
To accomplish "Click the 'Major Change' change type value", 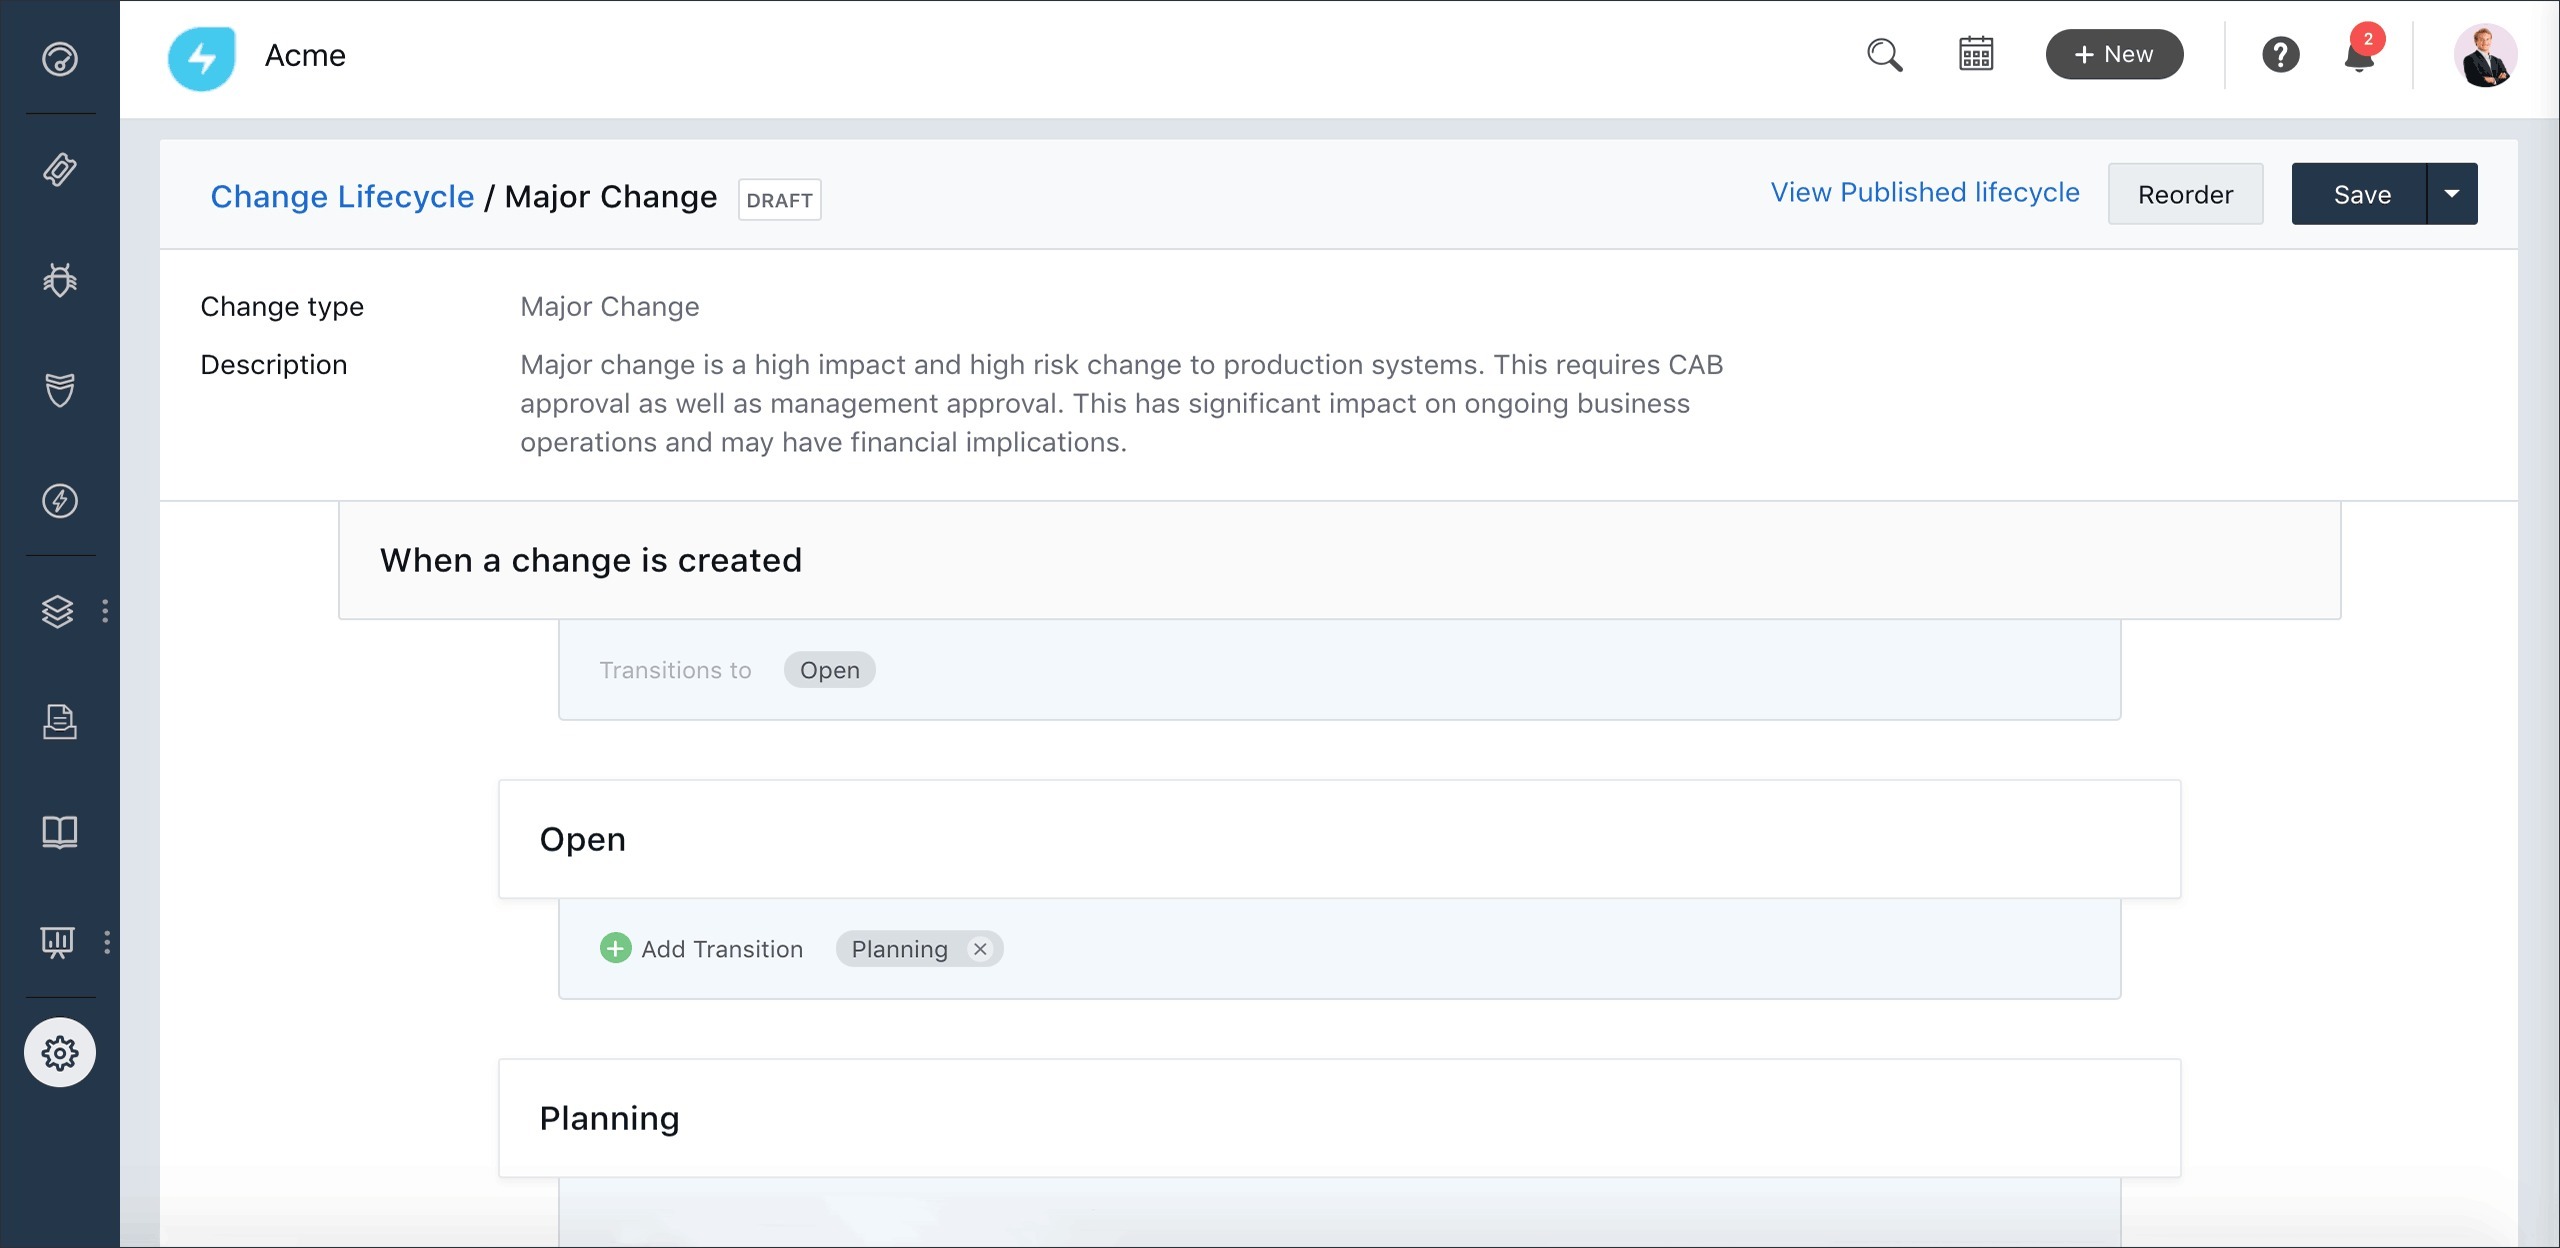I will coord(610,306).
